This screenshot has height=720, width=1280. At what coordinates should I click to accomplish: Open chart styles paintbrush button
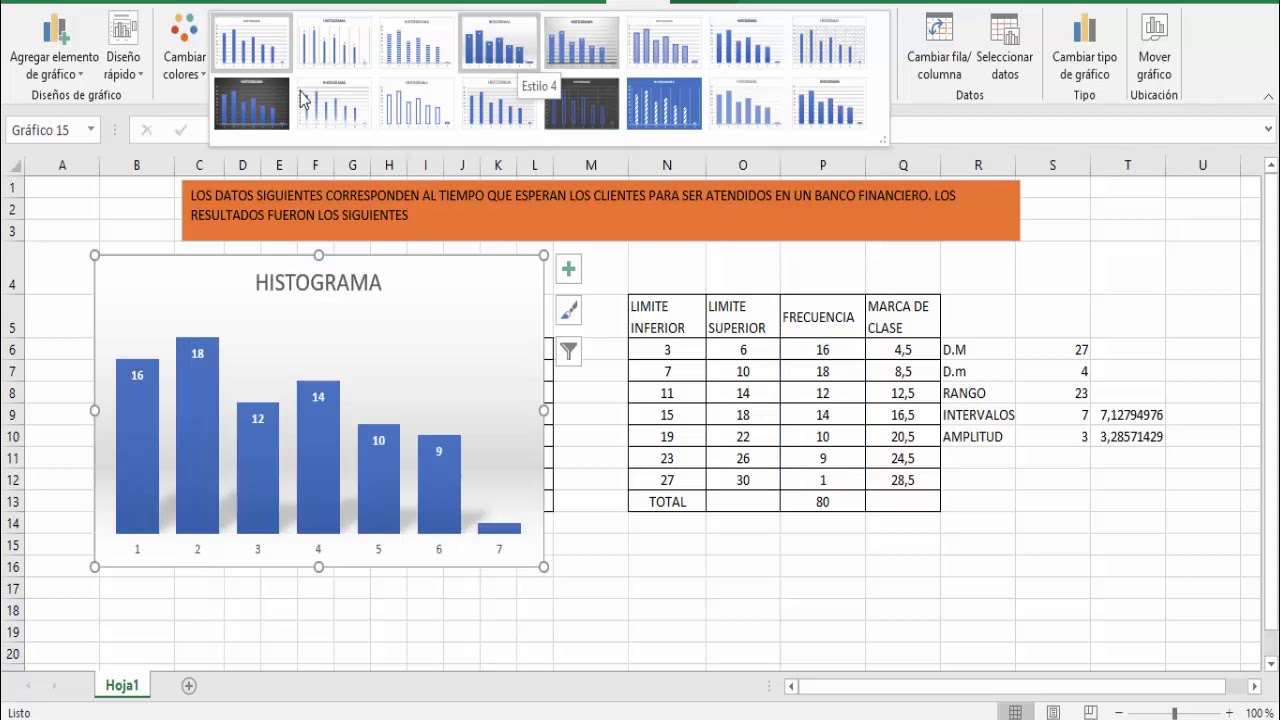click(568, 310)
